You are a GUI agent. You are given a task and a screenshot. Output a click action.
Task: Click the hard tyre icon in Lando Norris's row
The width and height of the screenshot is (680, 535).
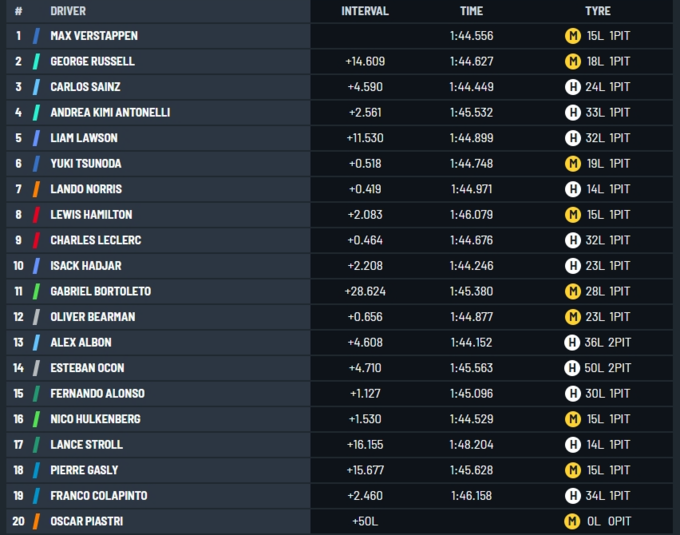pyautogui.click(x=572, y=189)
